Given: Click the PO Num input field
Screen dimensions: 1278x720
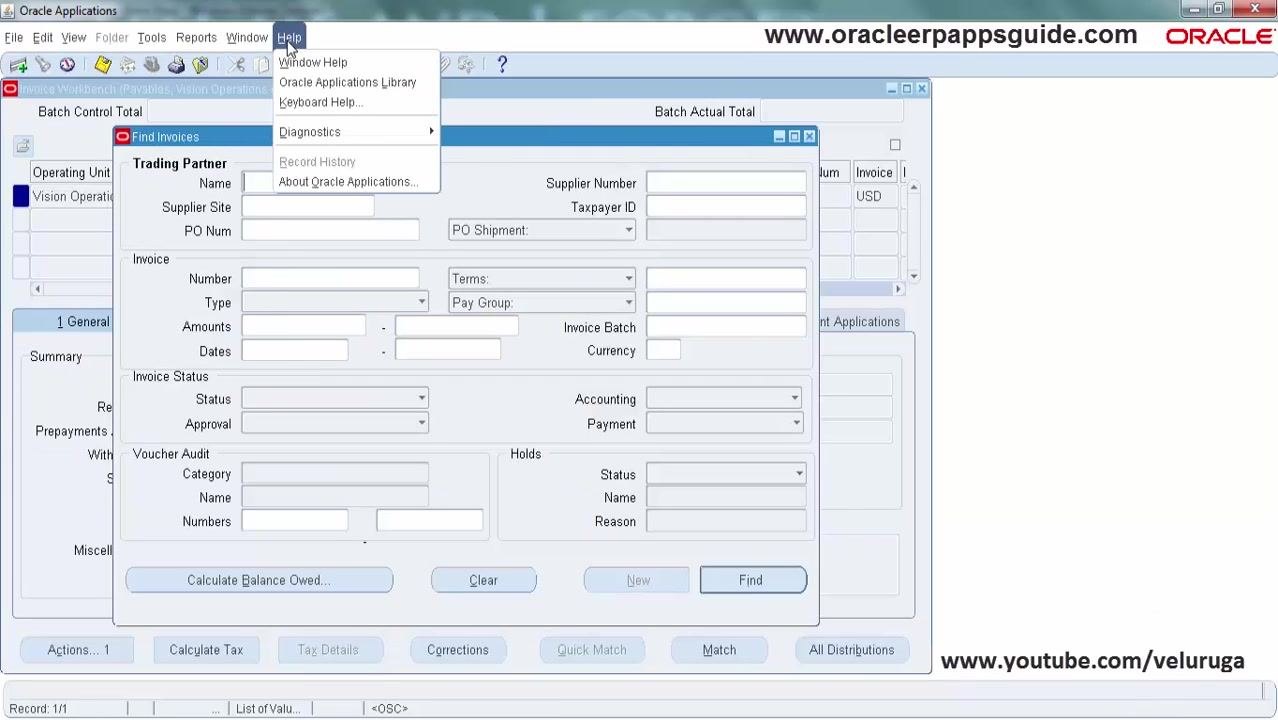Looking at the screenshot, I should point(330,231).
